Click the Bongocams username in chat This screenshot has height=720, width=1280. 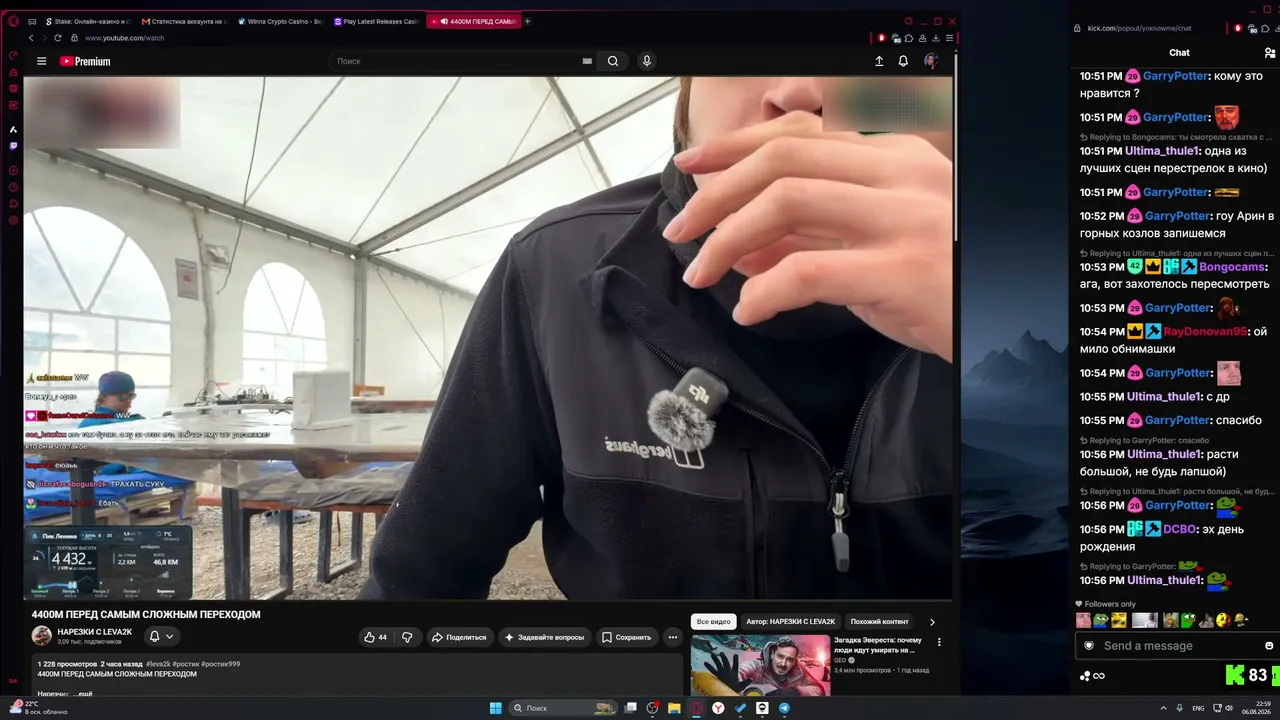pyautogui.click(x=1232, y=268)
